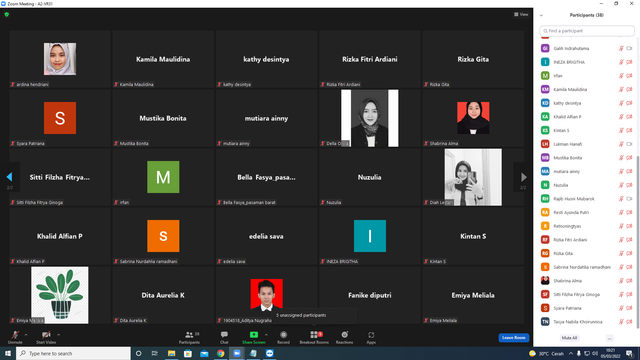This screenshot has height=360, width=640.
Task: Open audio options arrow next to Unmute
Action: 26,335
